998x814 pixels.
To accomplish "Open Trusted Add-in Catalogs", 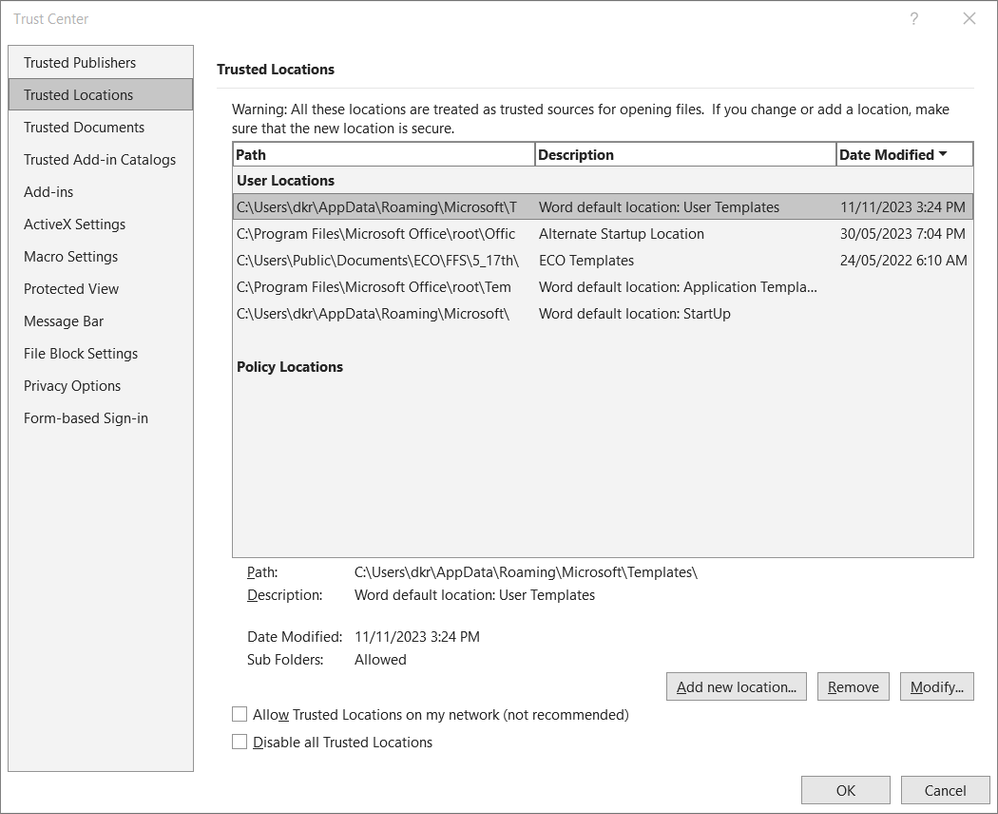I will 100,160.
